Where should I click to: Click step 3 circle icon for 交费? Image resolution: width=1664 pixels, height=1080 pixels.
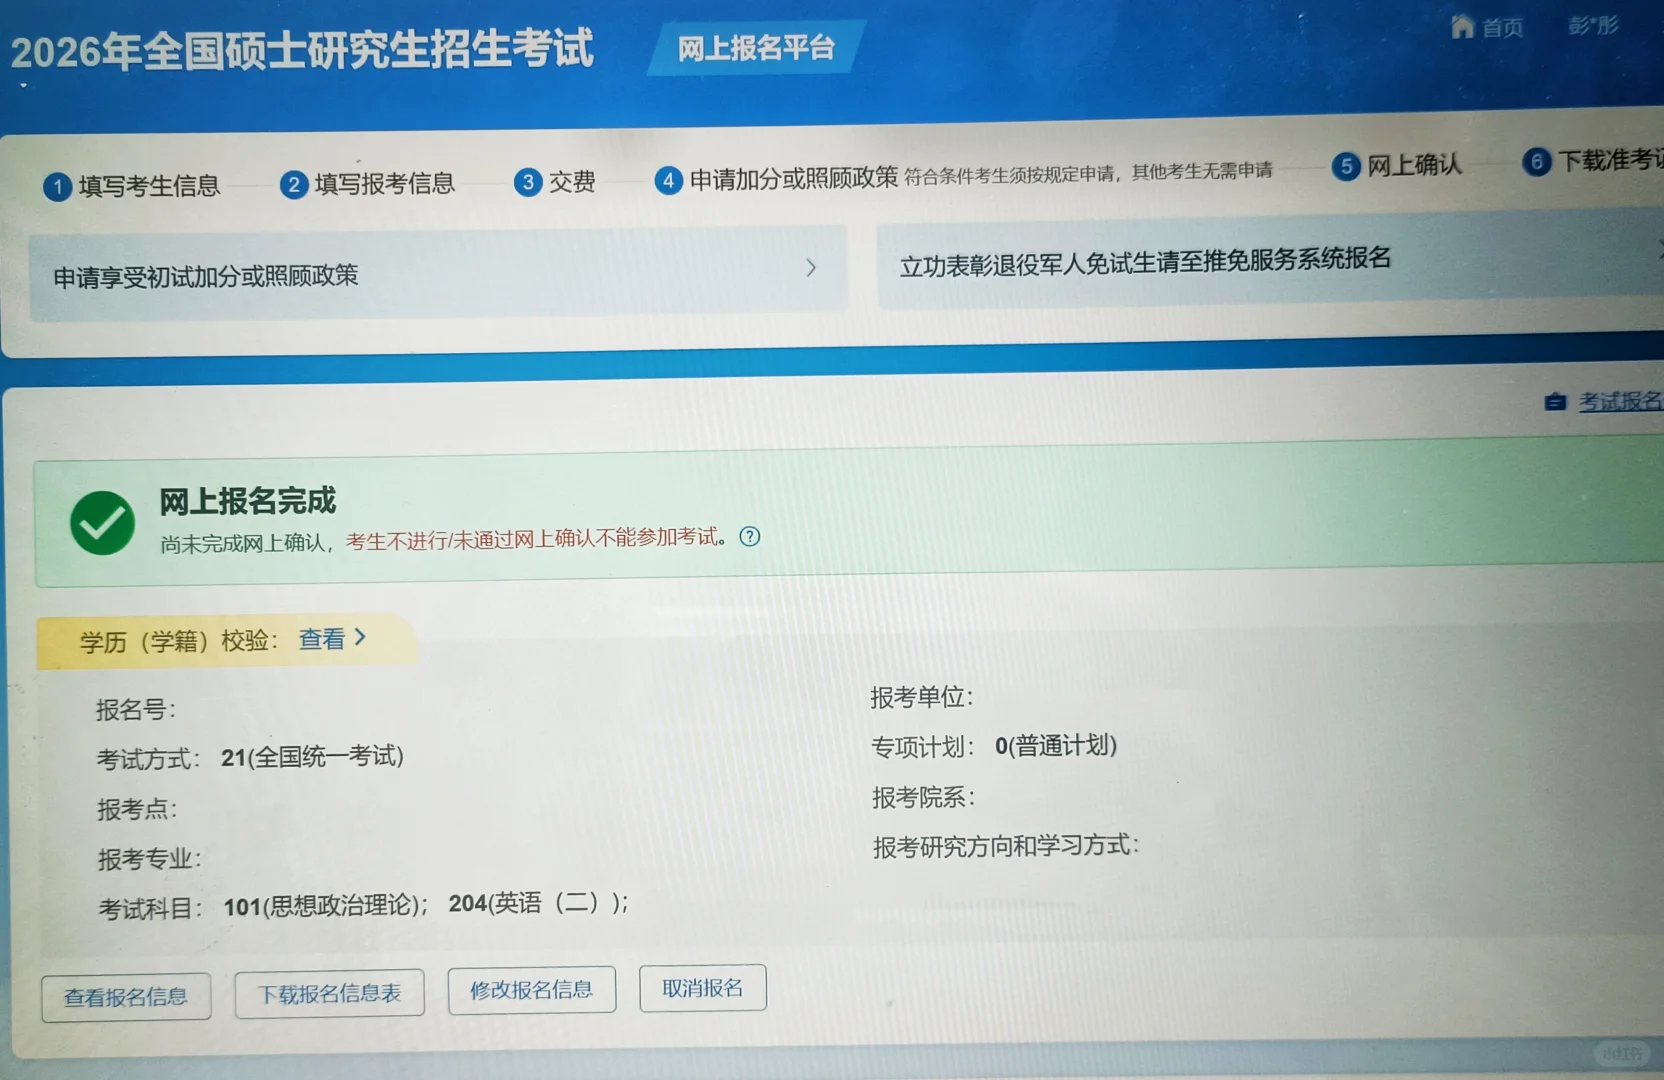[528, 182]
